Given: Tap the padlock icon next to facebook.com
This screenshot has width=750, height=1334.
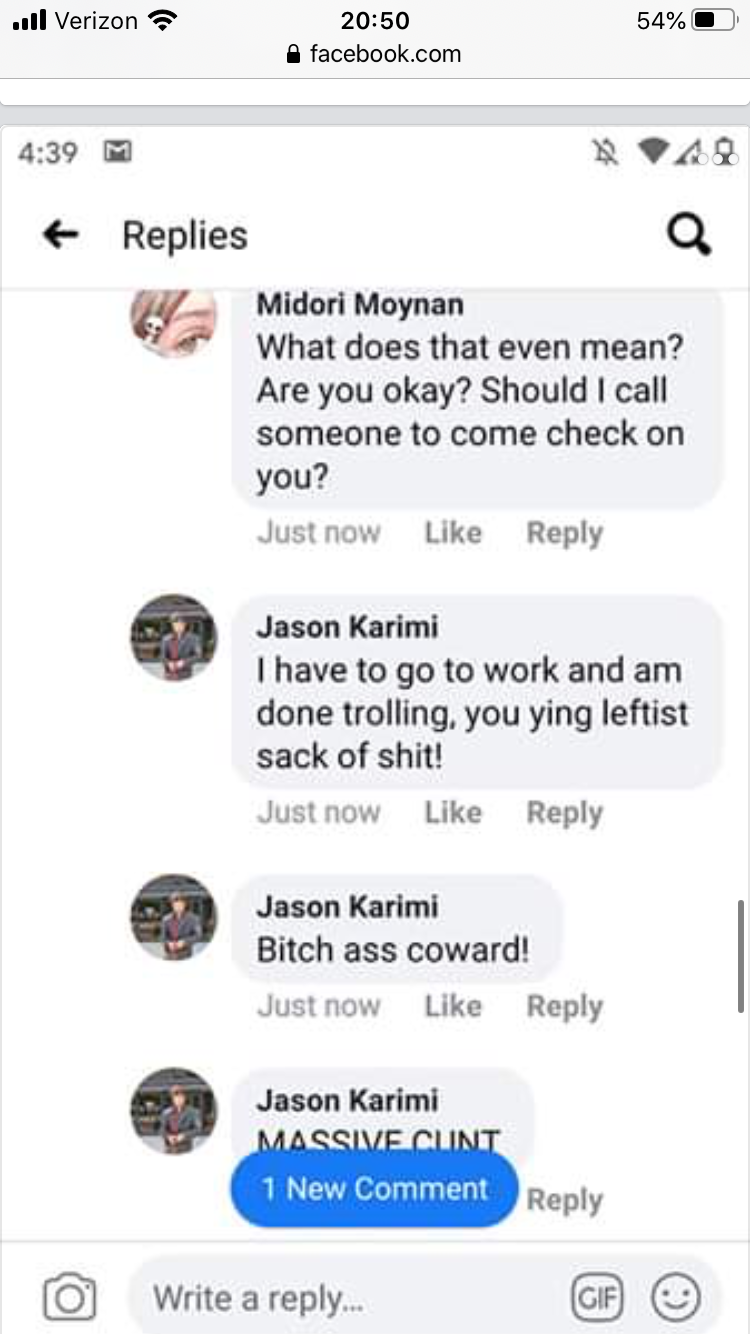Looking at the screenshot, I should [x=293, y=54].
